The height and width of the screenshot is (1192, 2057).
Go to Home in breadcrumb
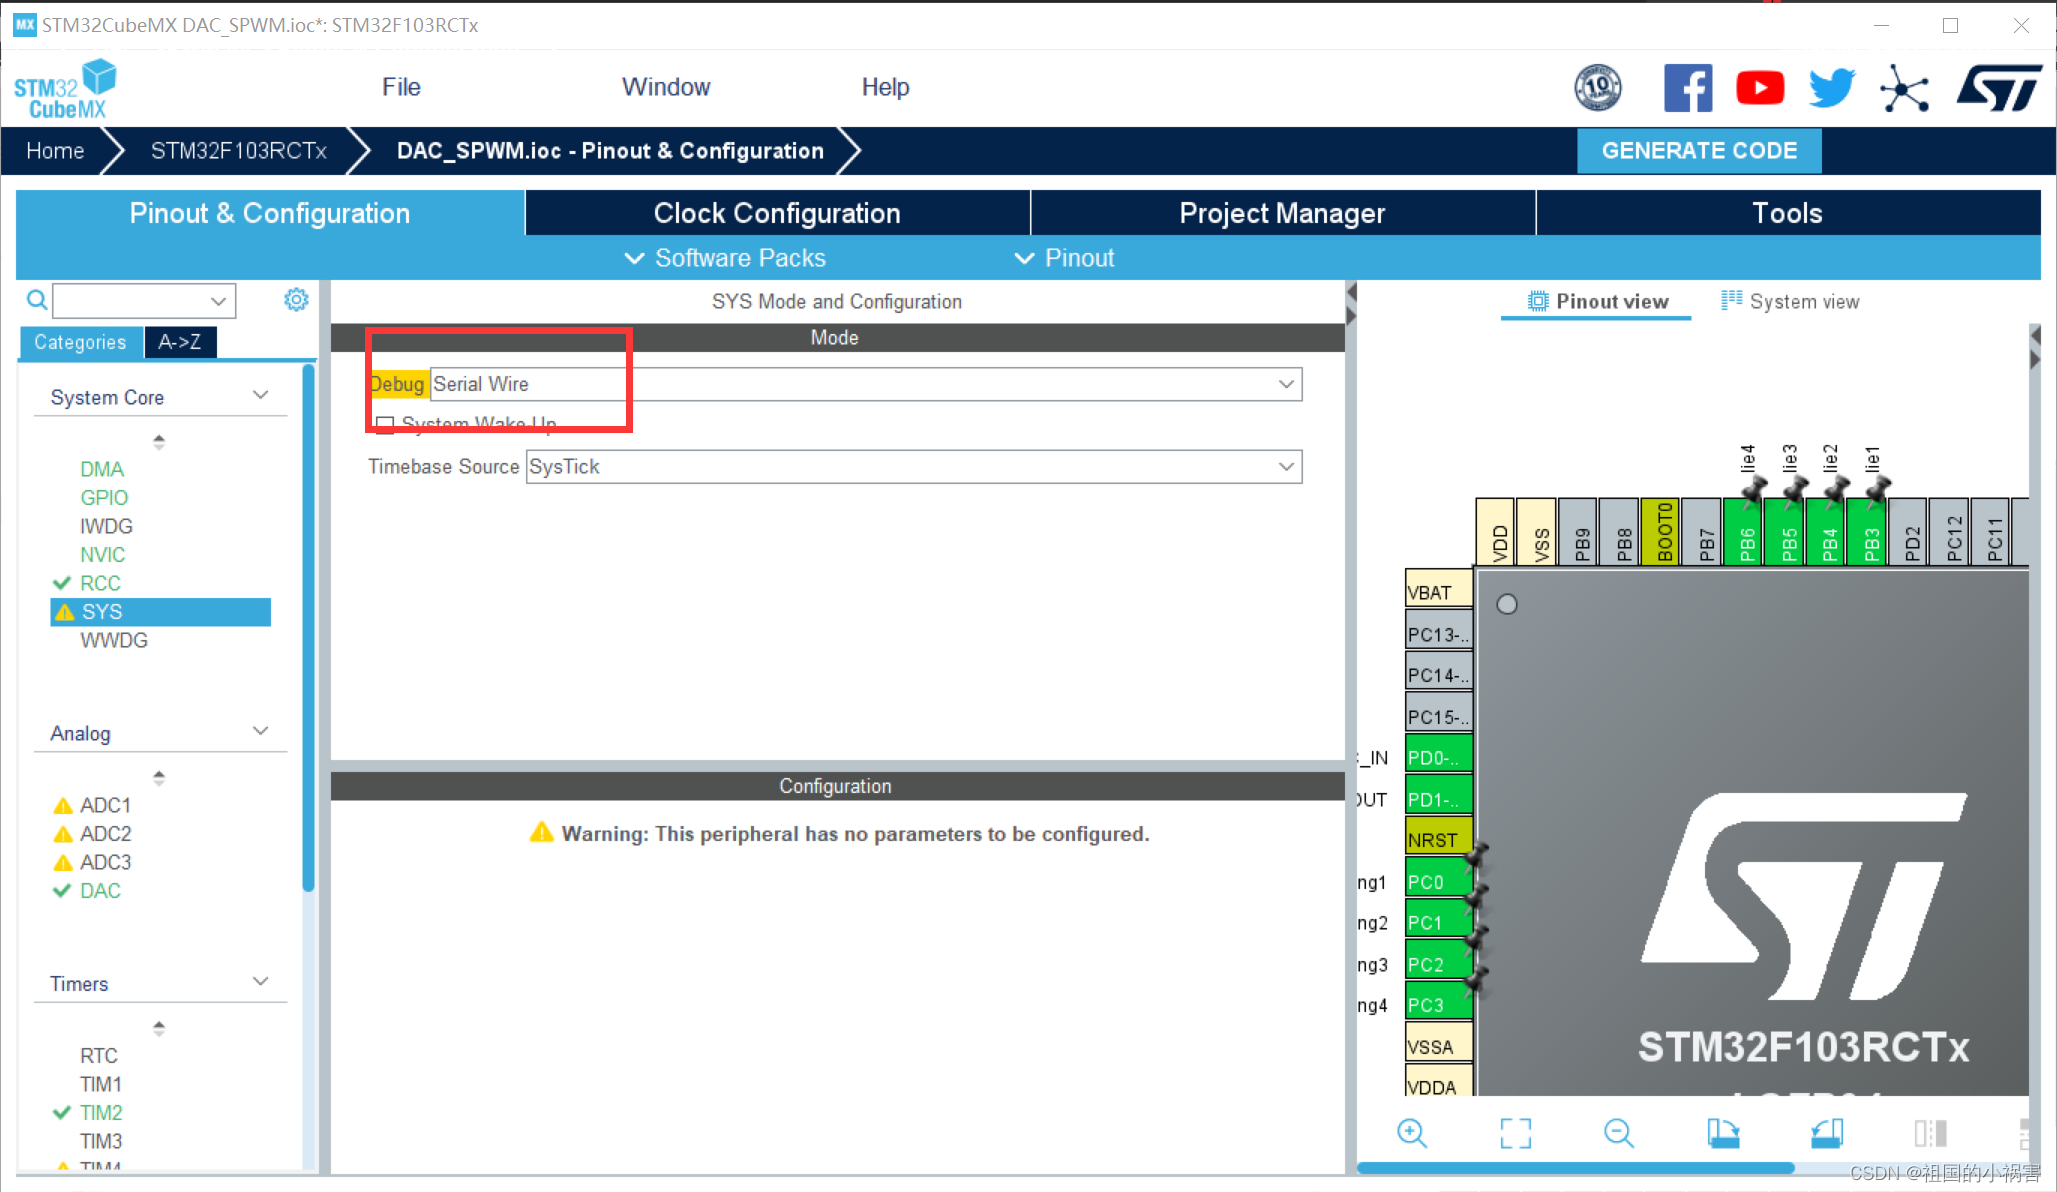[x=55, y=151]
